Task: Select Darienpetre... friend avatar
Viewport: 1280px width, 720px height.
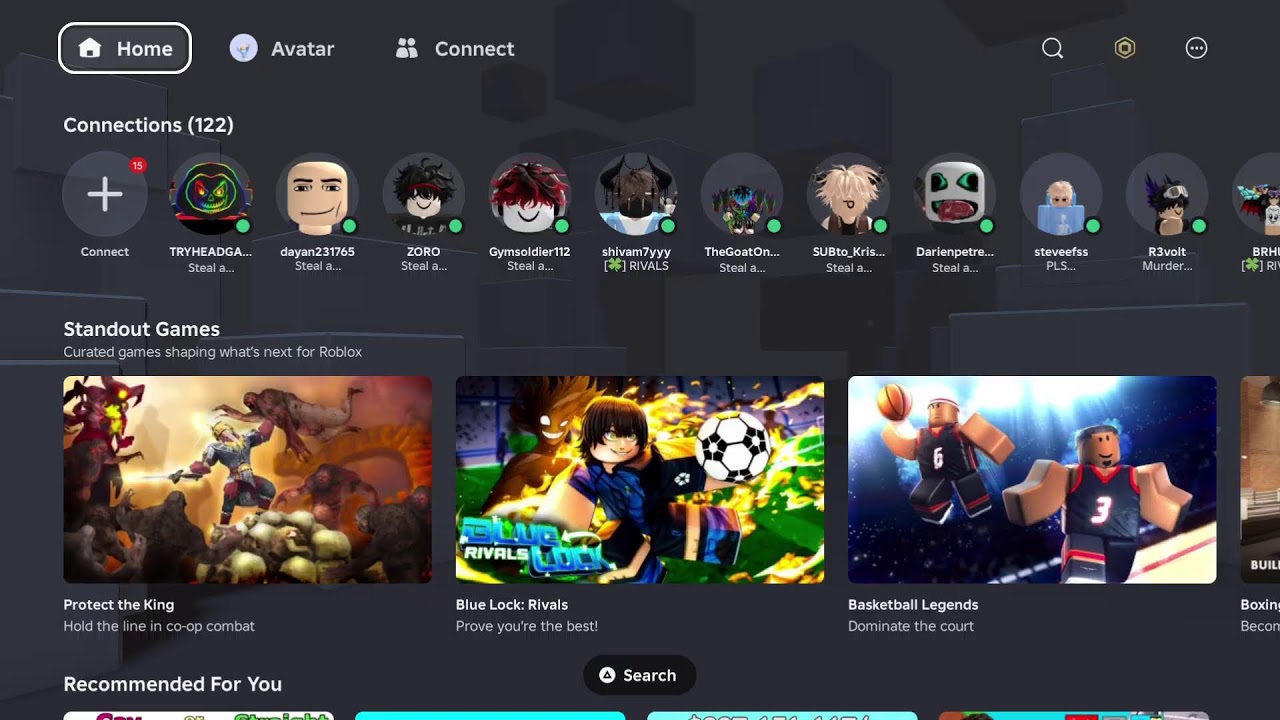Action: (955, 194)
